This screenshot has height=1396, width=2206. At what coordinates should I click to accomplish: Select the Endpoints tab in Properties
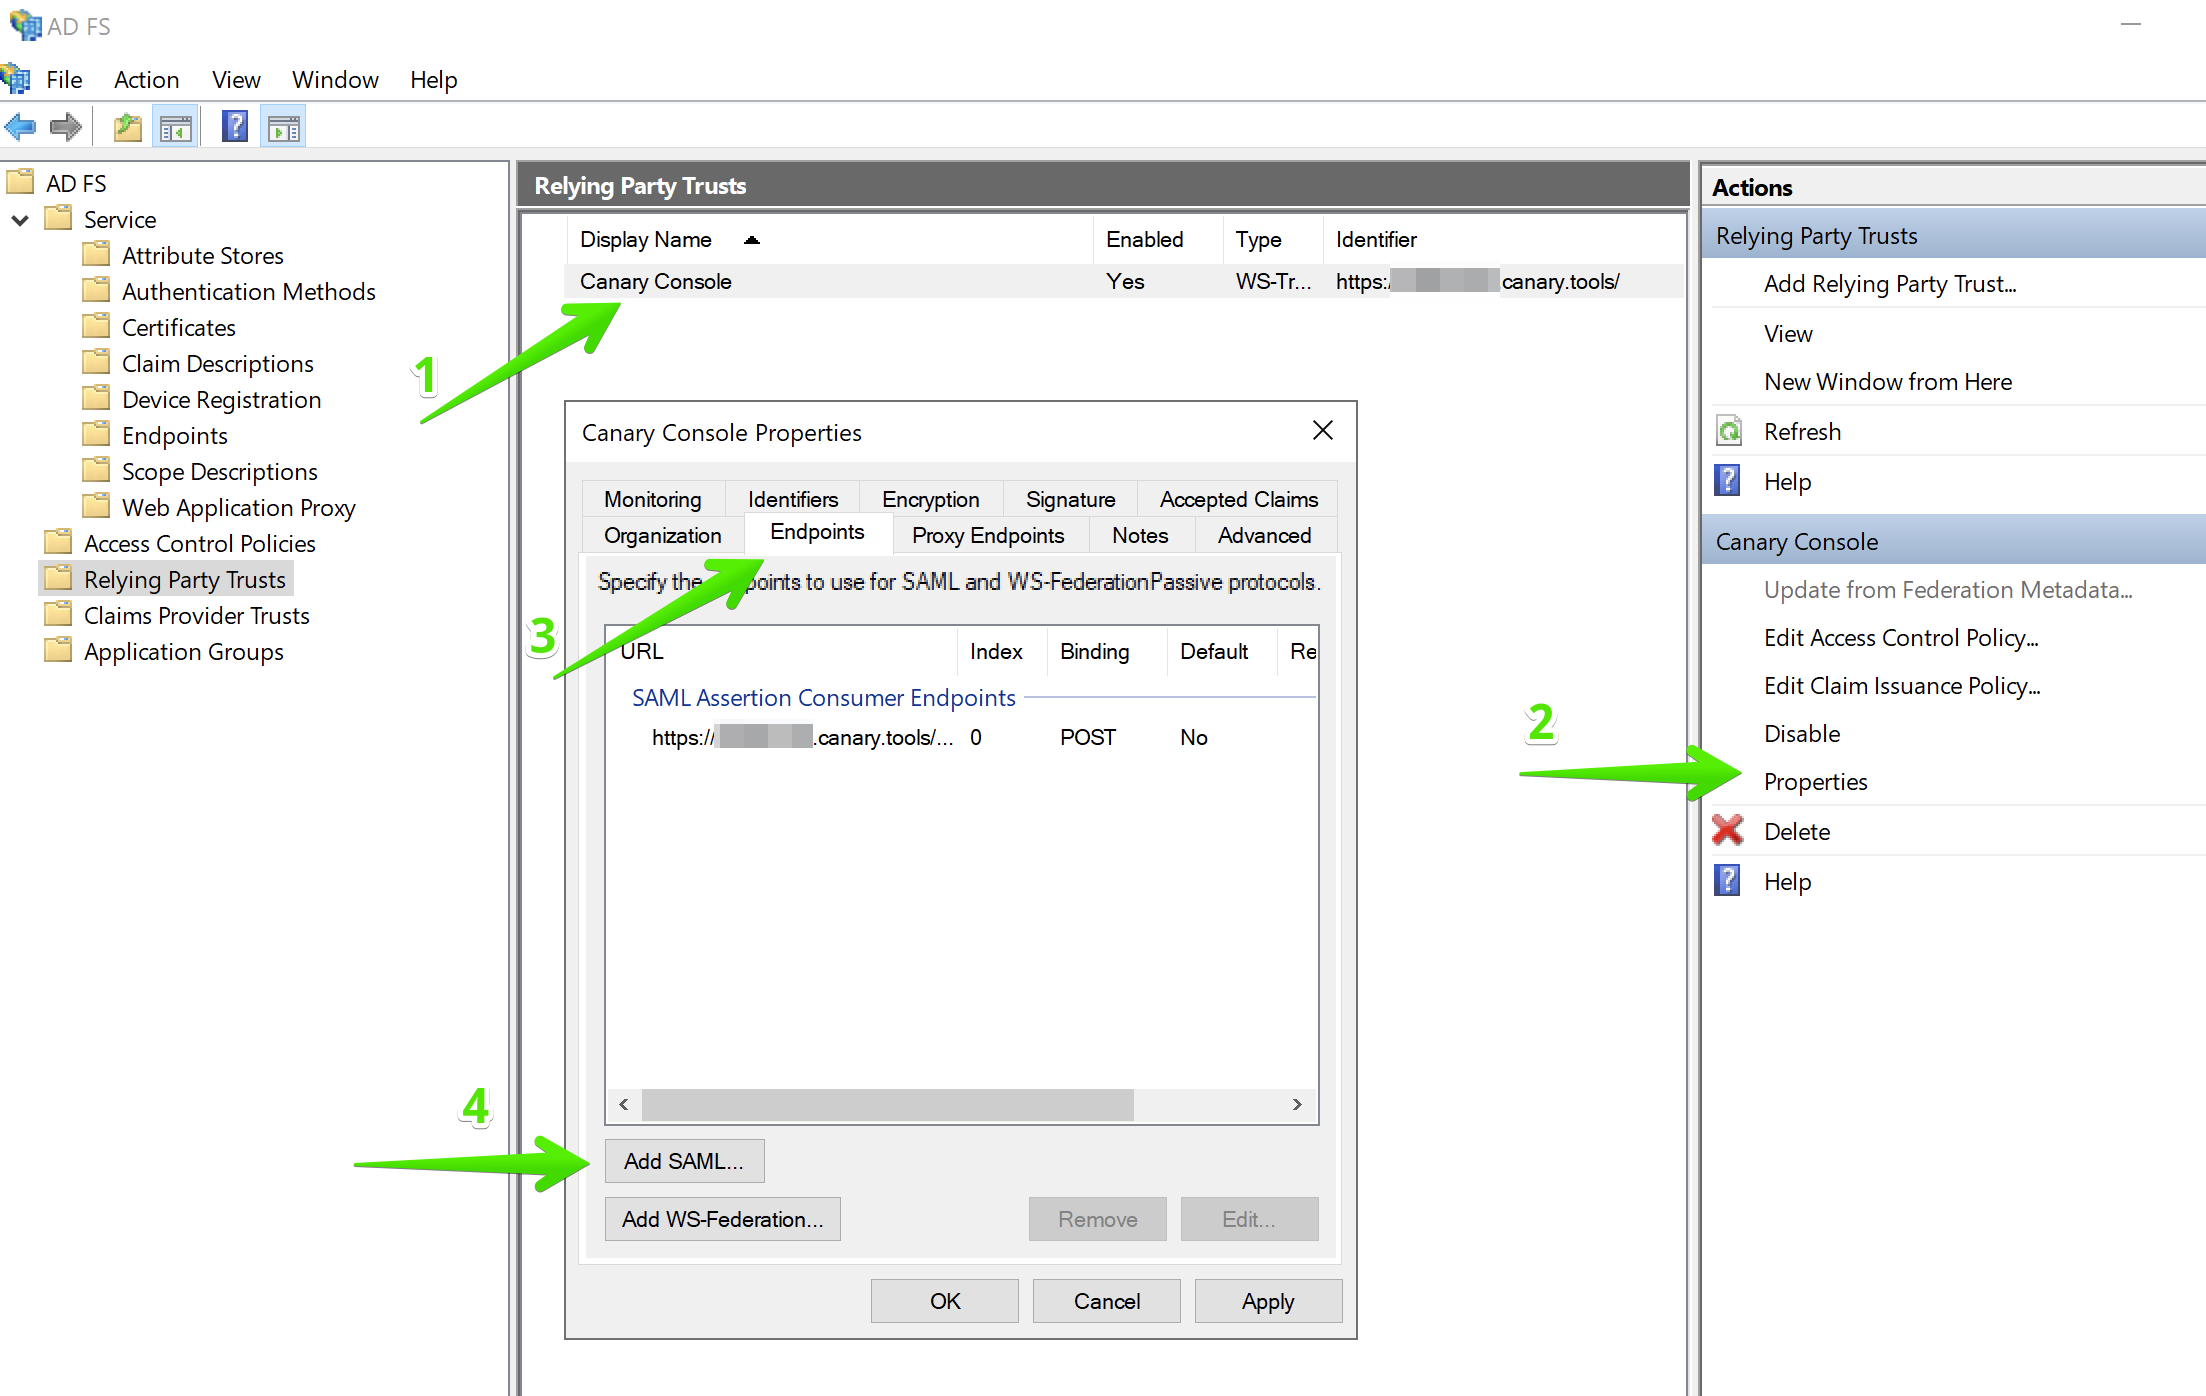click(817, 532)
